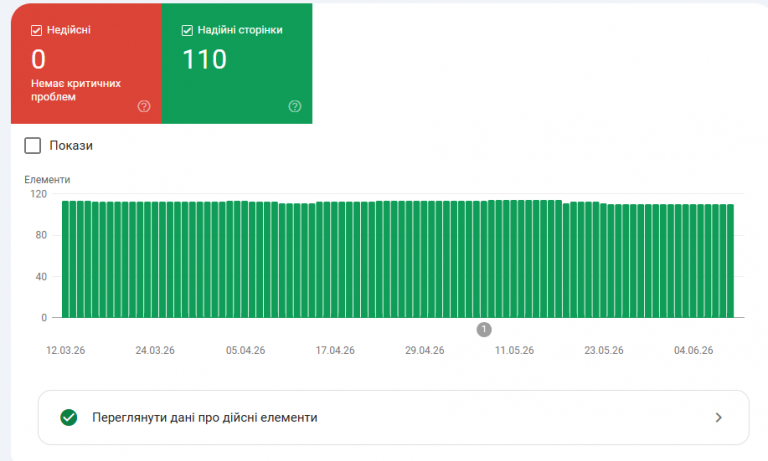768x461 pixels.
Task: Click the 23.05.26 date label
Action: (x=604, y=350)
